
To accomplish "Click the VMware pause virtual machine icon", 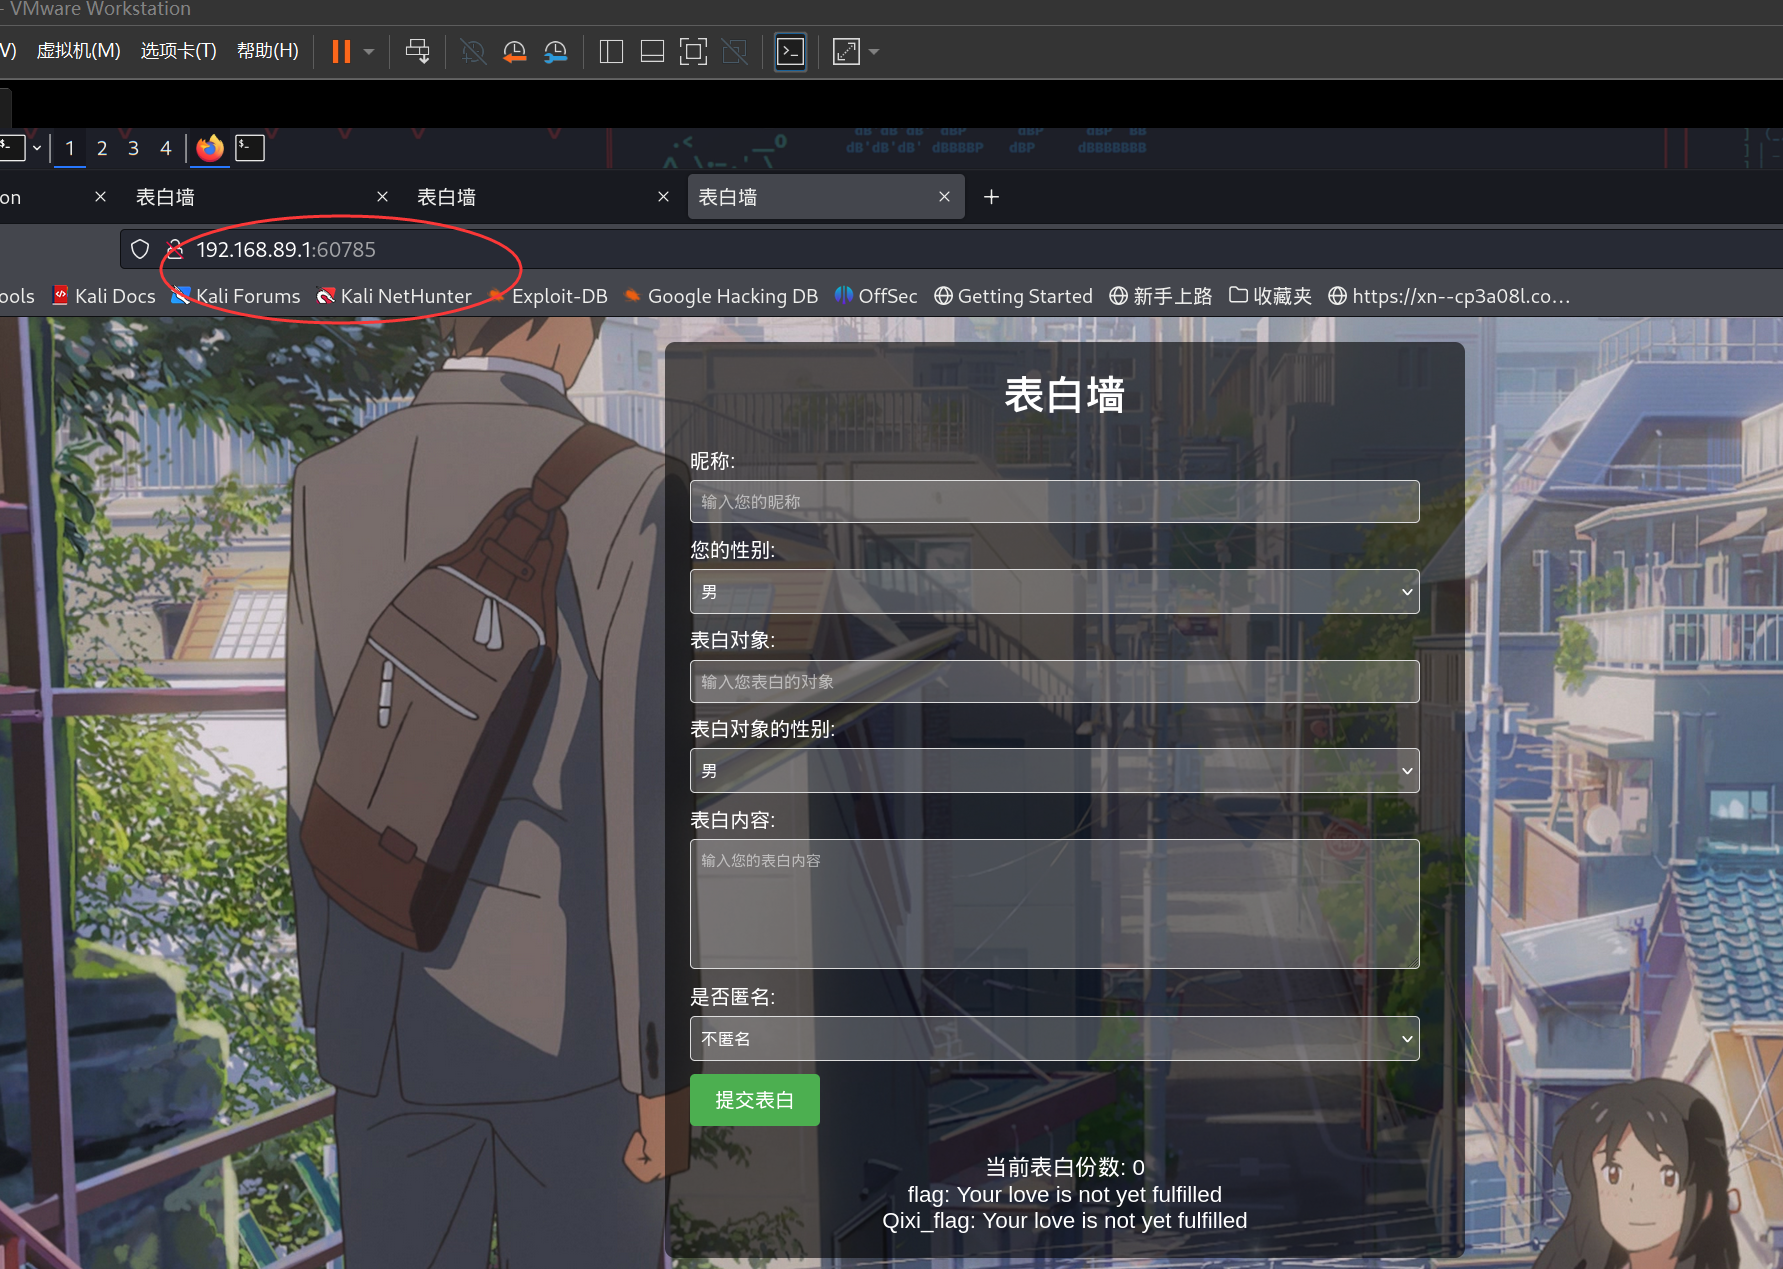I will click(x=341, y=52).
